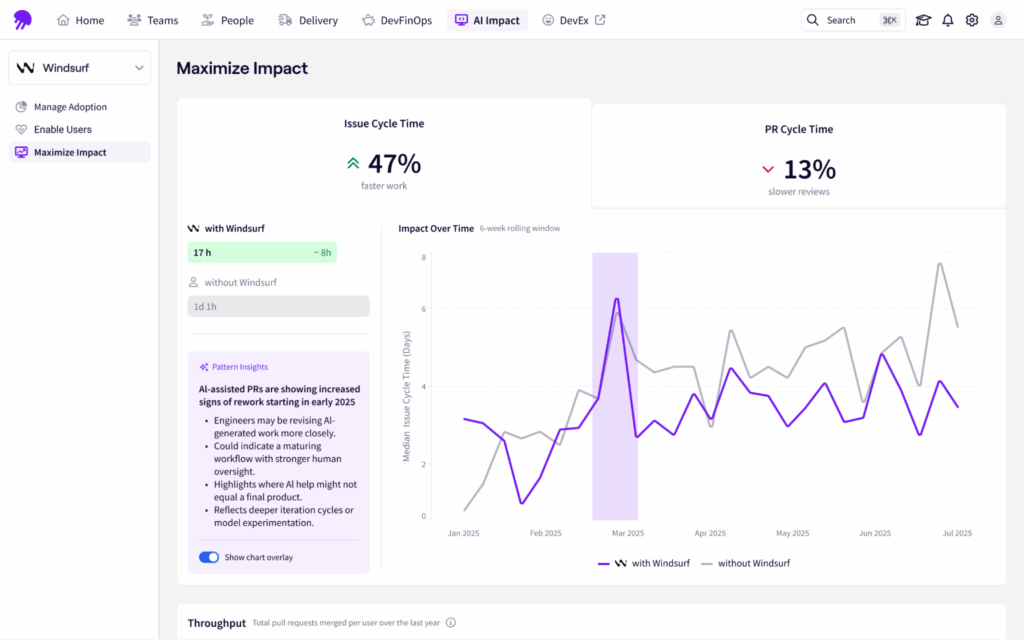Screen dimensions: 1024x640
Task: Disable the Show chart overlay toggle
Action: click(x=209, y=557)
